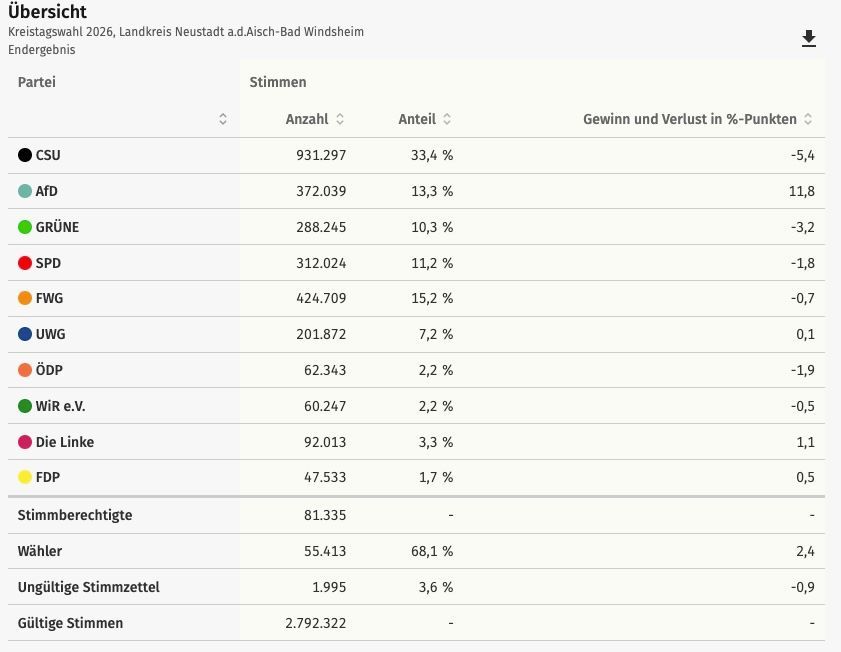Sort by Gewinn und Verlust arrows

[x=808, y=119]
